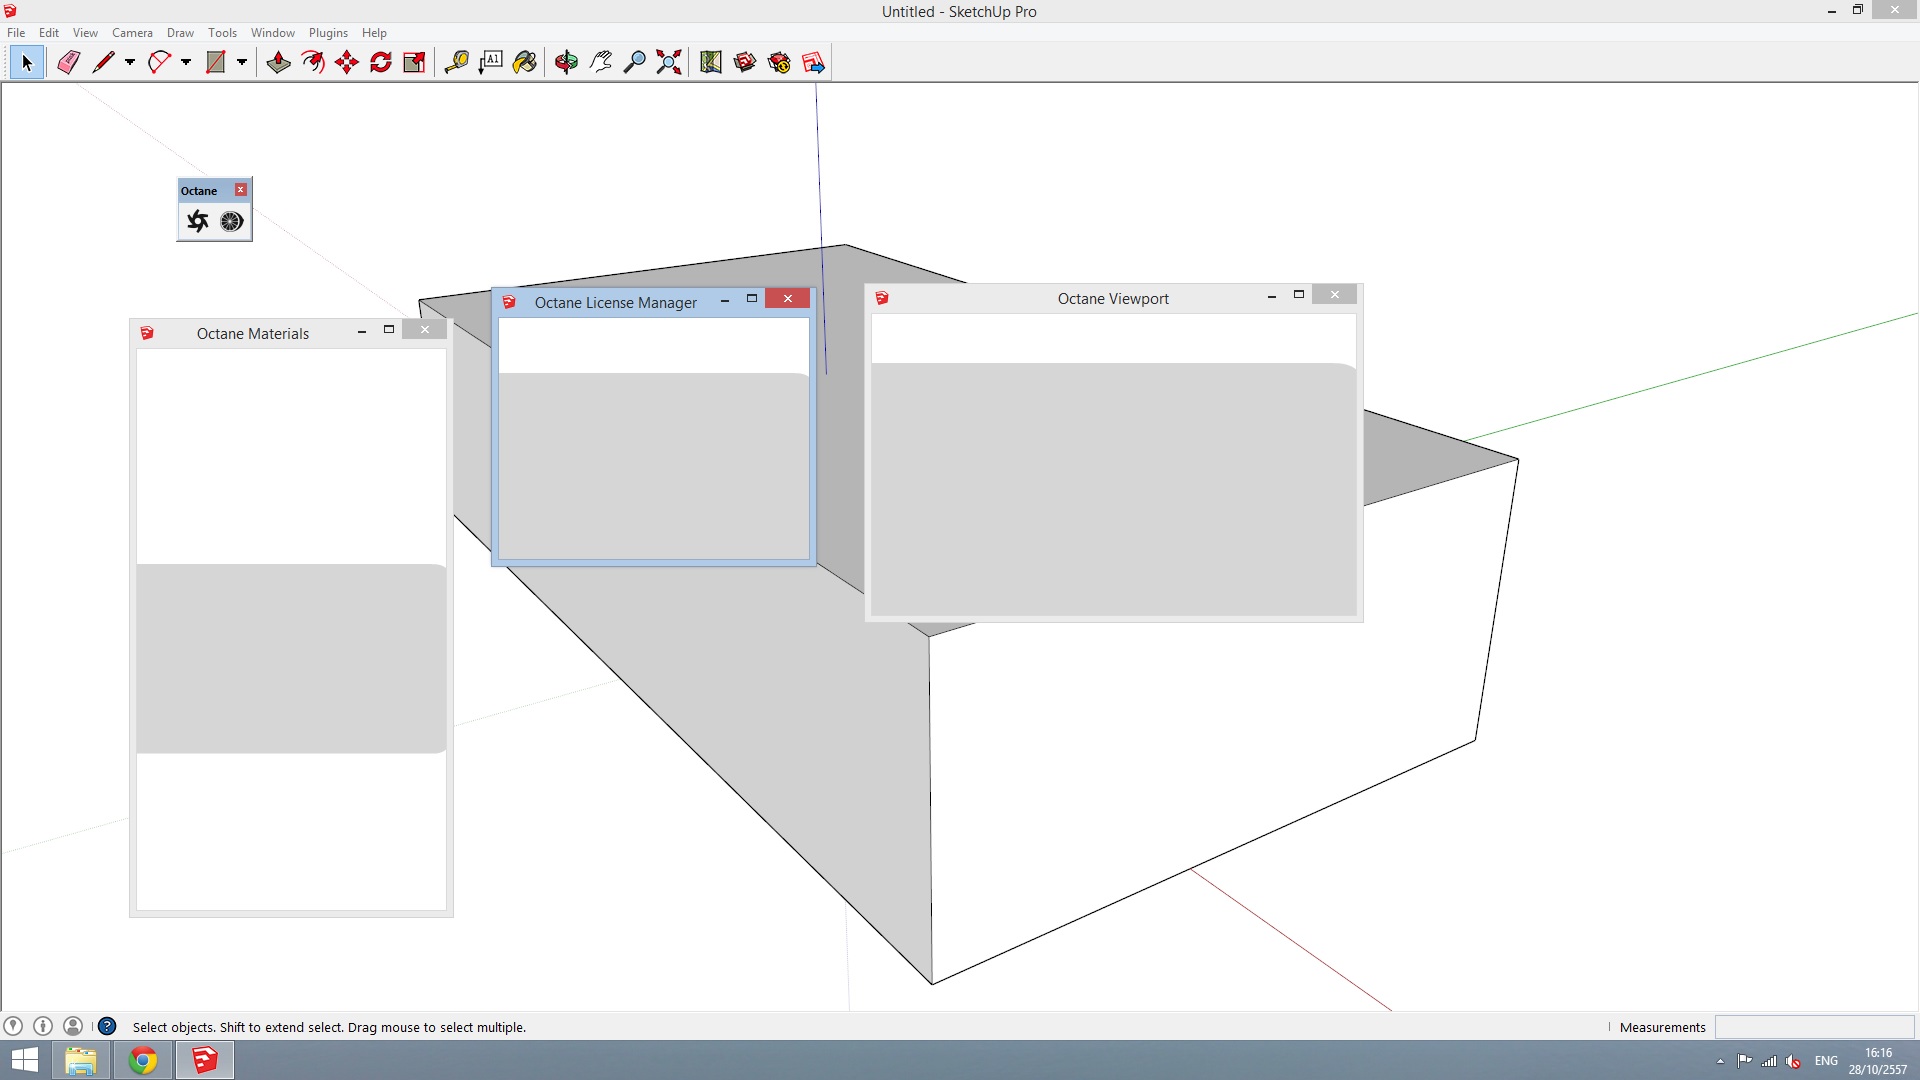Click the Zoom Extents icon
This screenshot has height=1080, width=1920.
tap(668, 62)
